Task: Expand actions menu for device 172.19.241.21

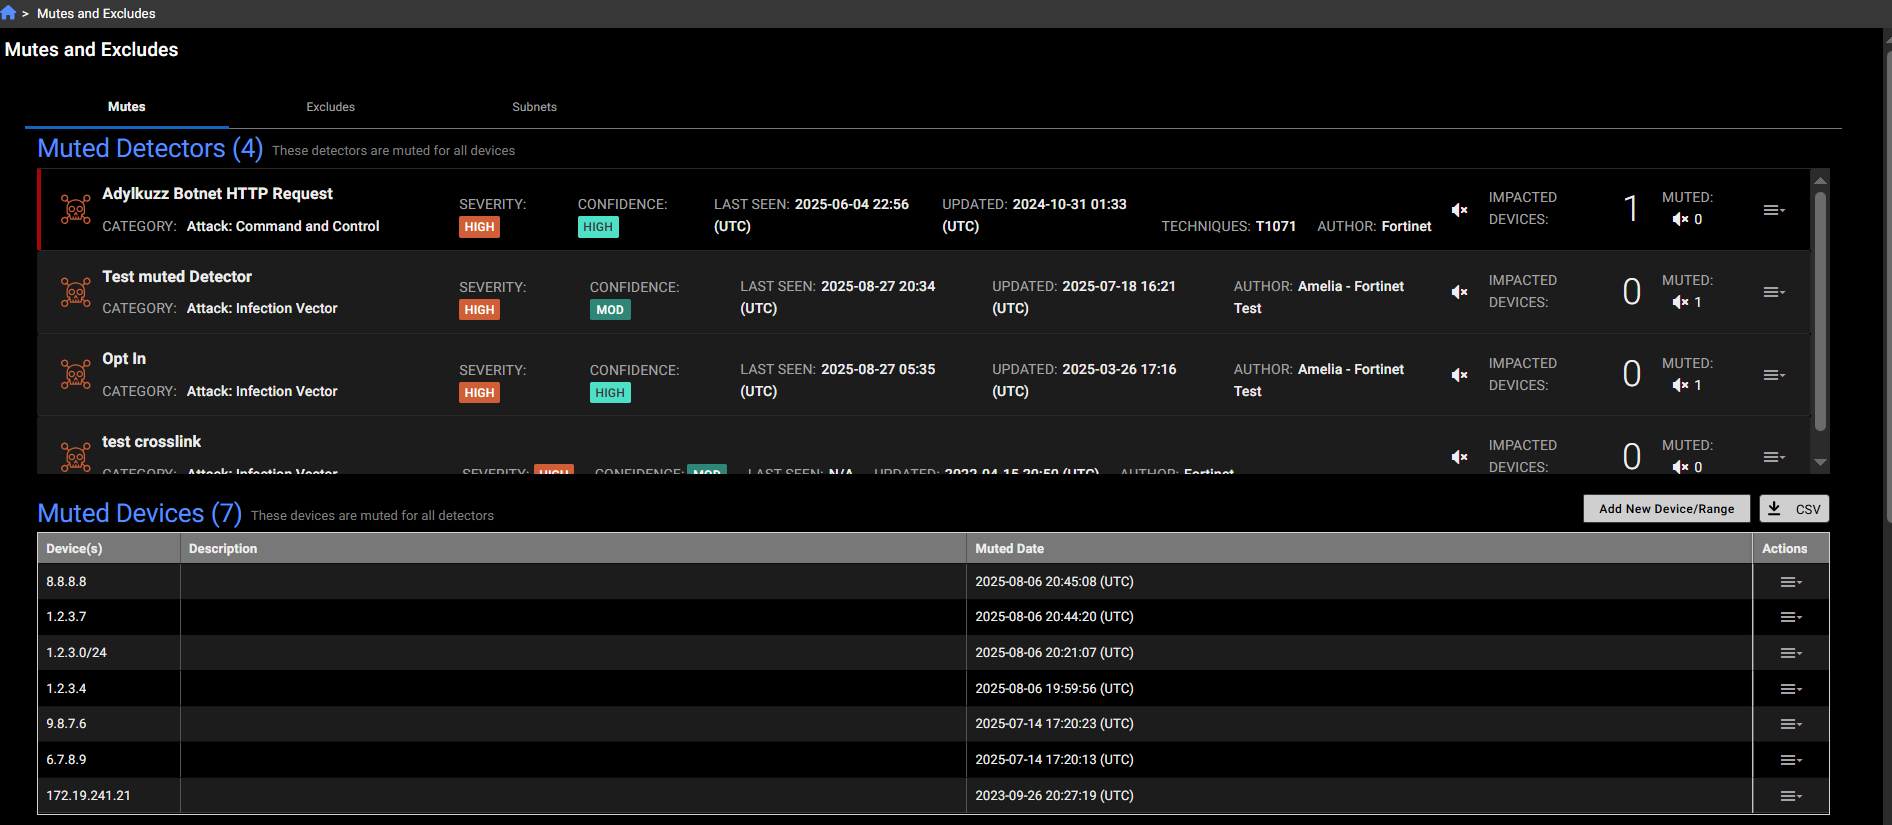Action: (1790, 796)
